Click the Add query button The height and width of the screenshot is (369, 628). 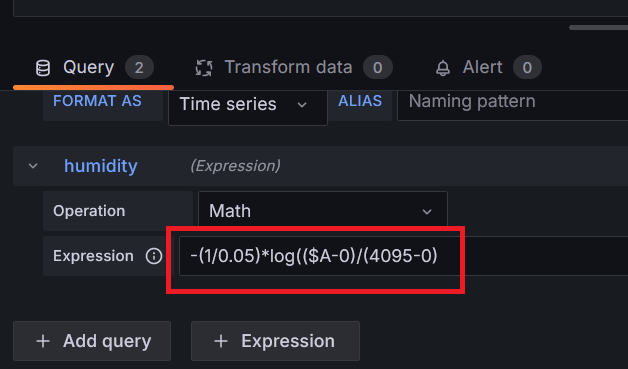(x=92, y=341)
